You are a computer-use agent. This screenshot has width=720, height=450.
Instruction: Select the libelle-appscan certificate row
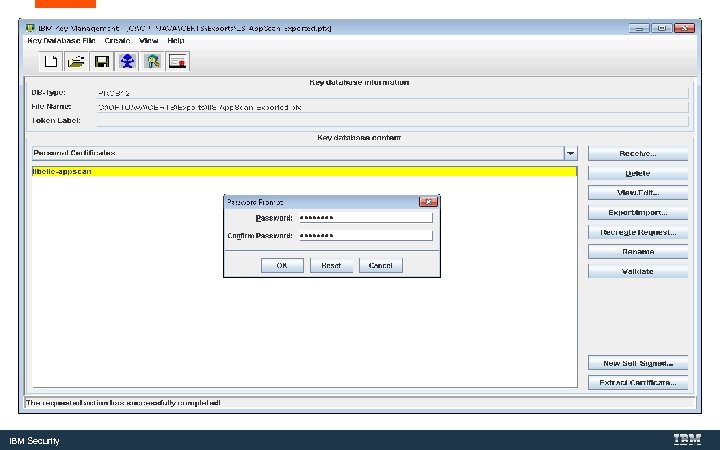click(x=304, y=171)
